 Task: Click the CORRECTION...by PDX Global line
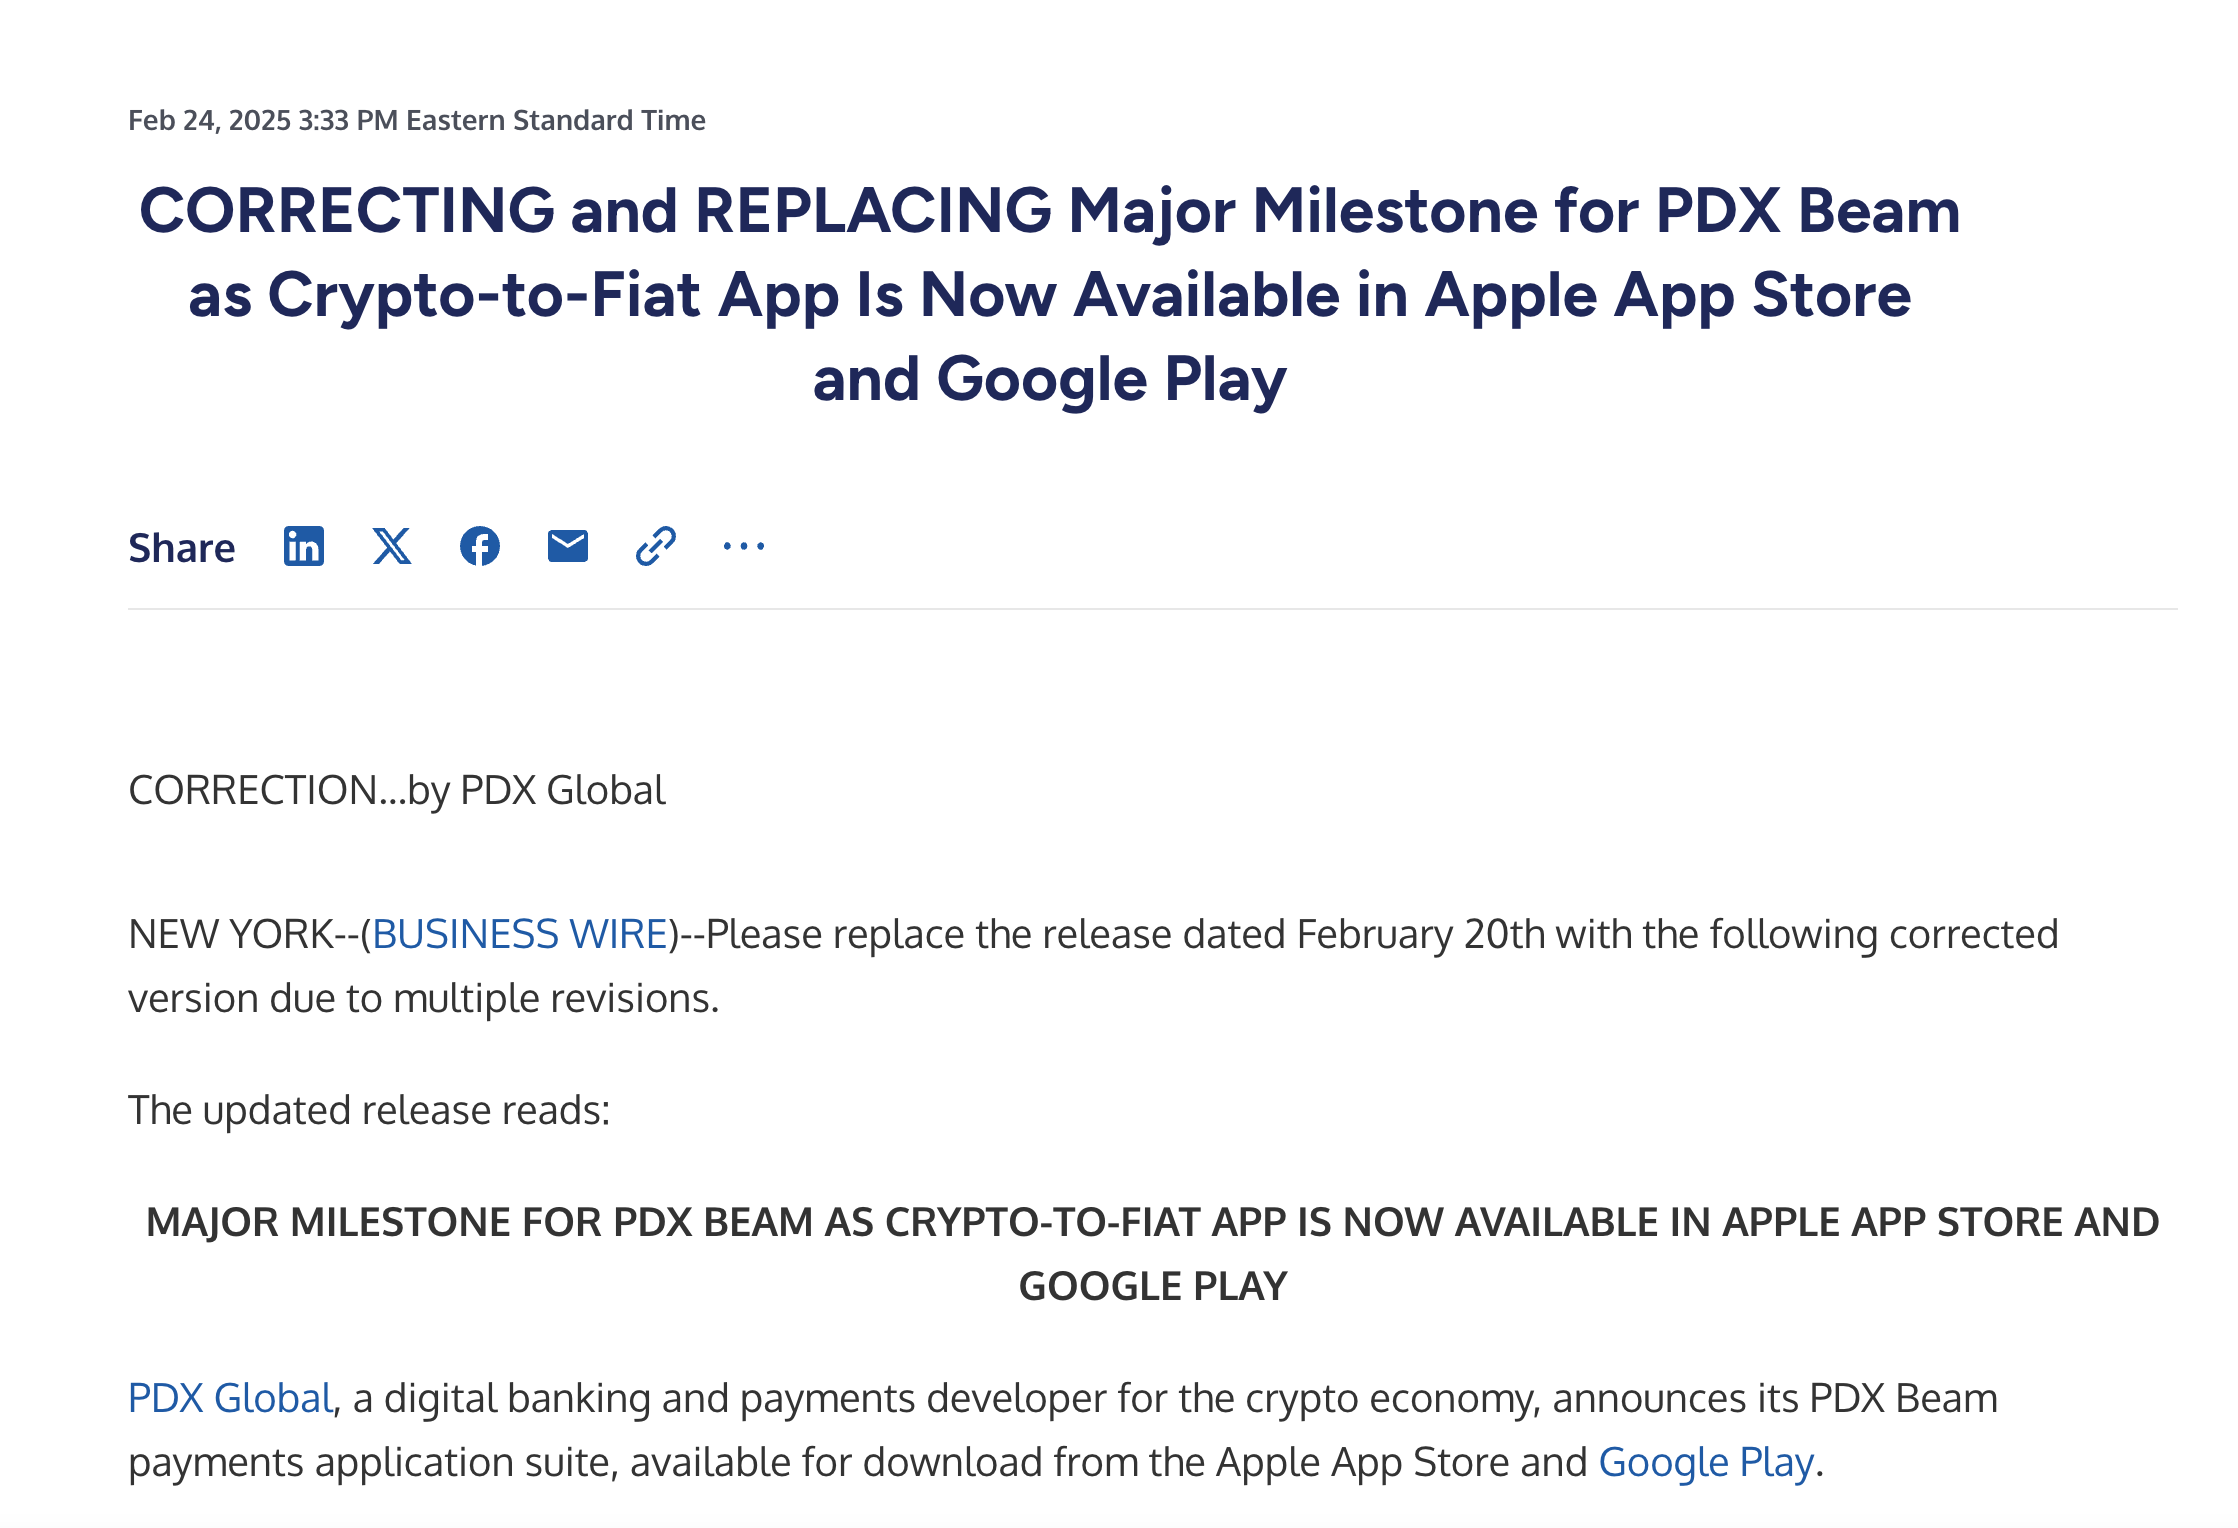396,791
